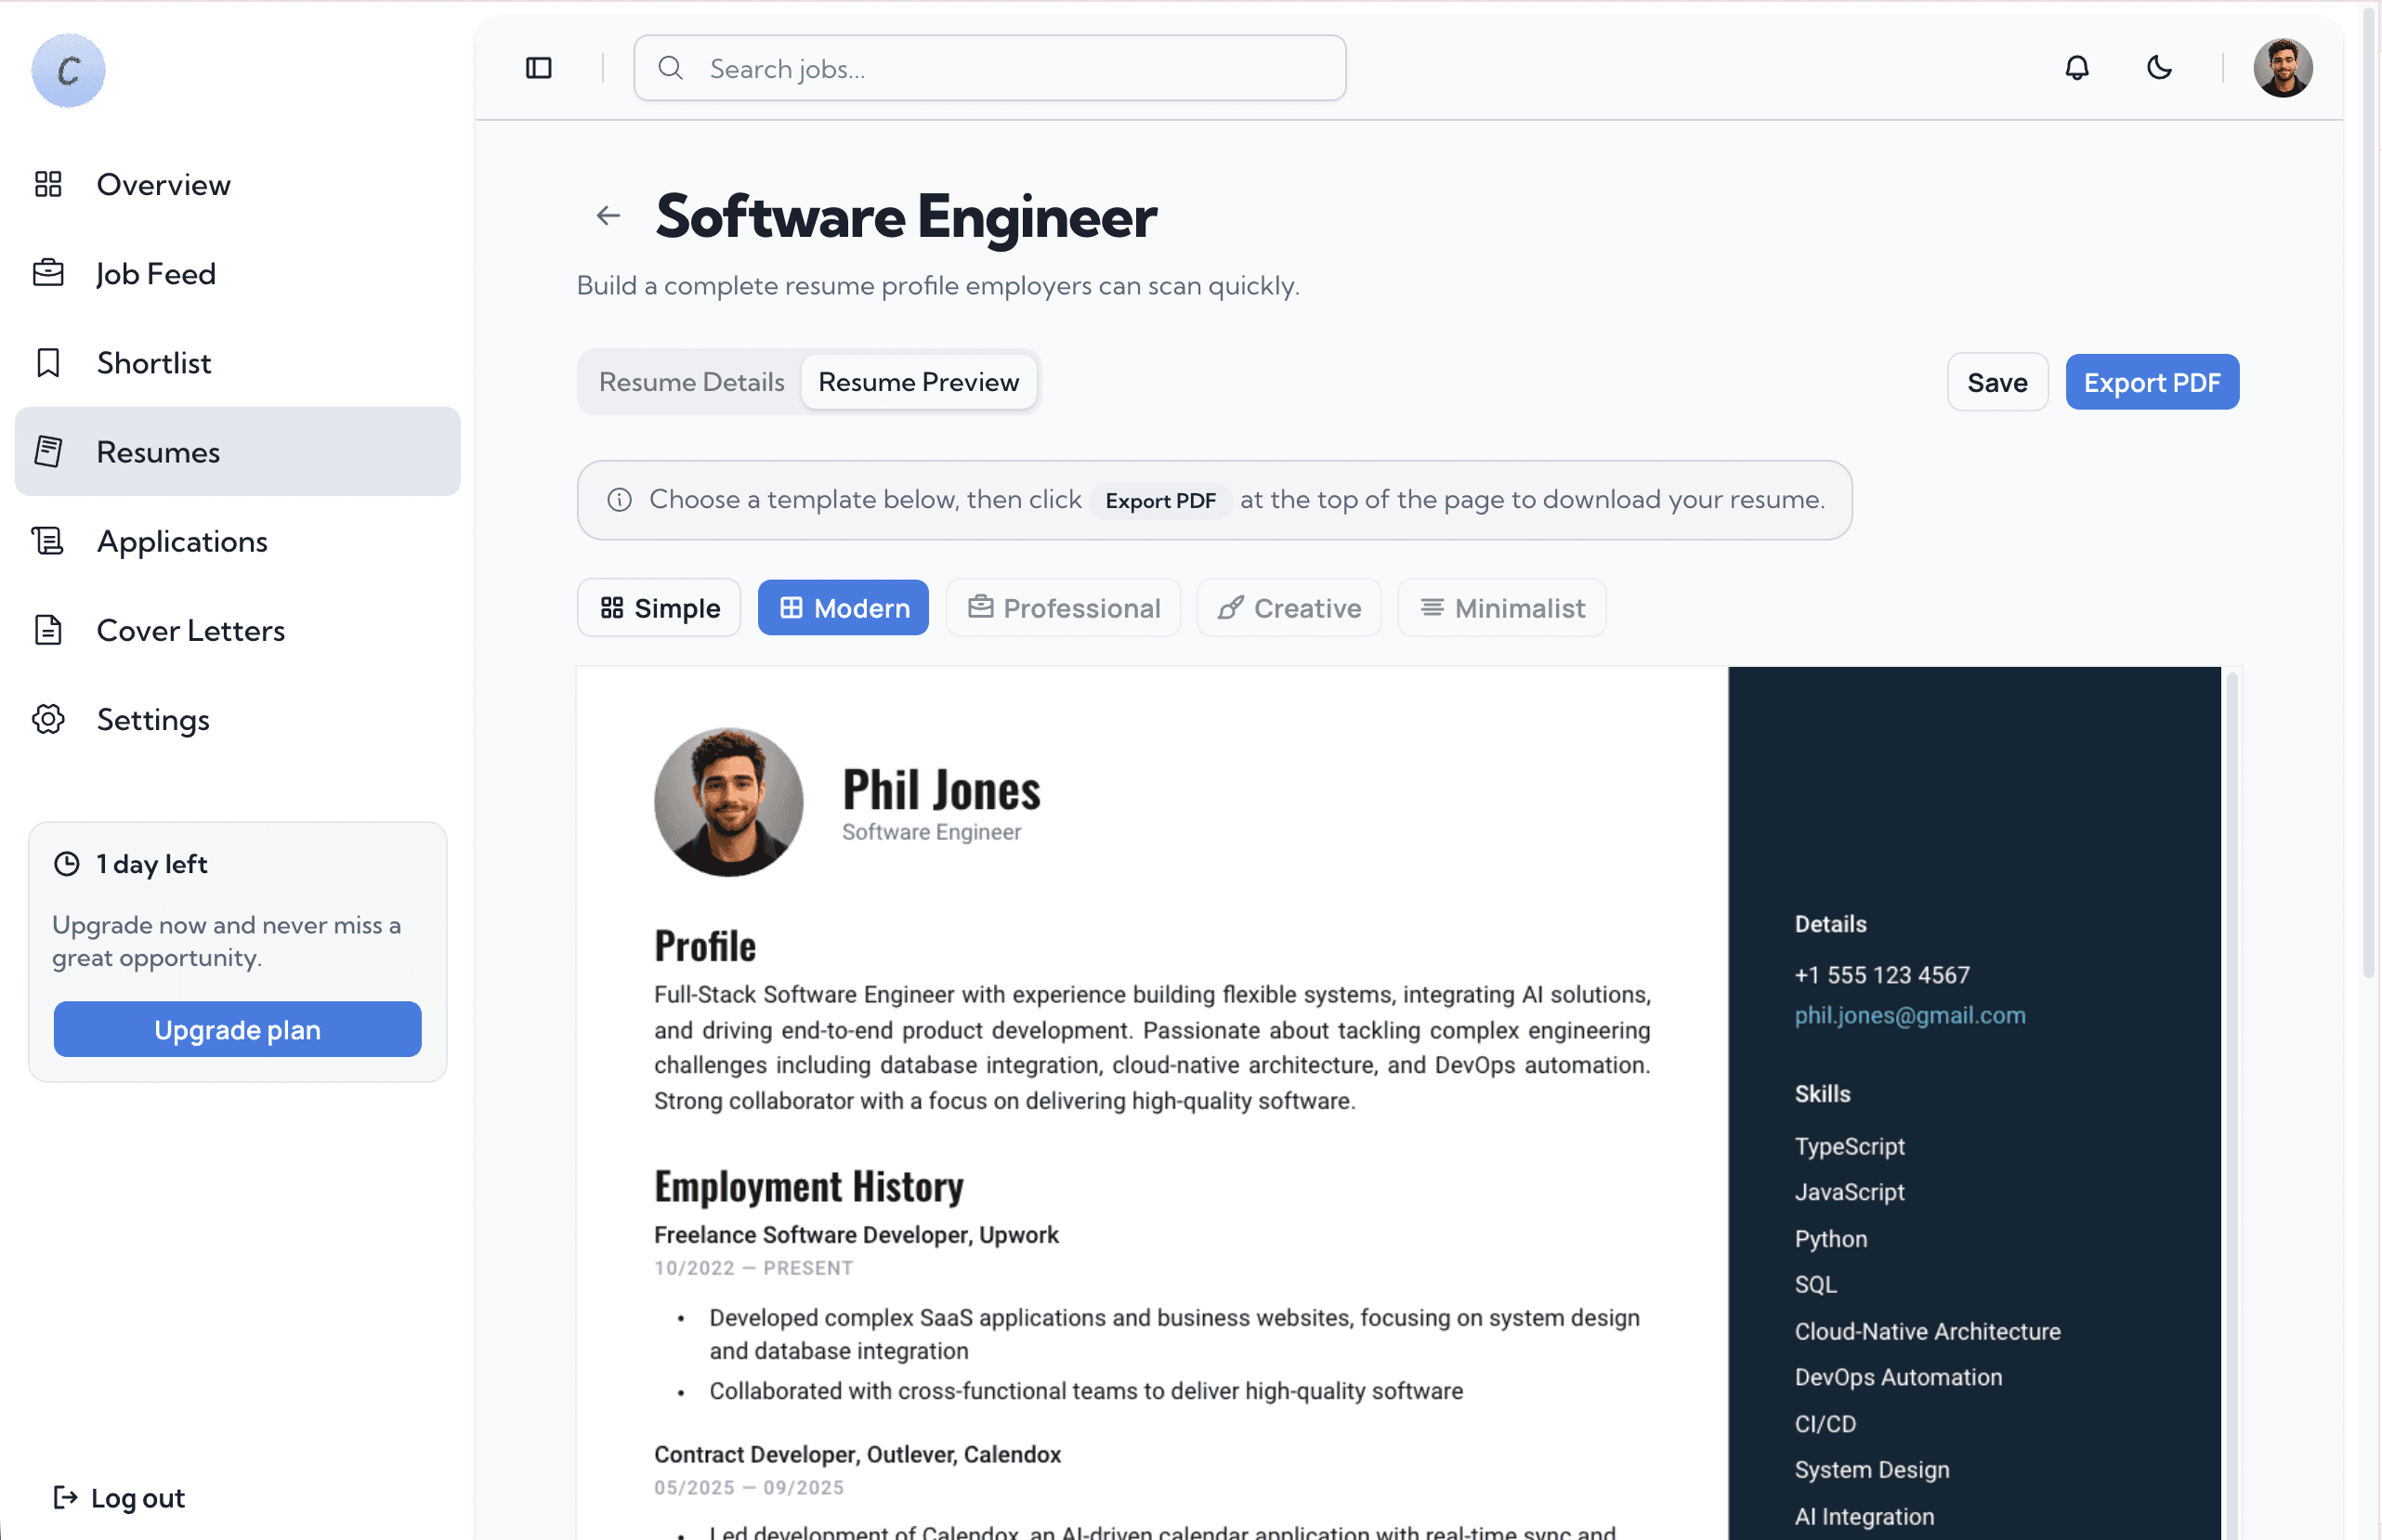Open user profile avatar menu
Image resolution: width=2382 pixels, height=1540 pixels.
(2282, 68)
